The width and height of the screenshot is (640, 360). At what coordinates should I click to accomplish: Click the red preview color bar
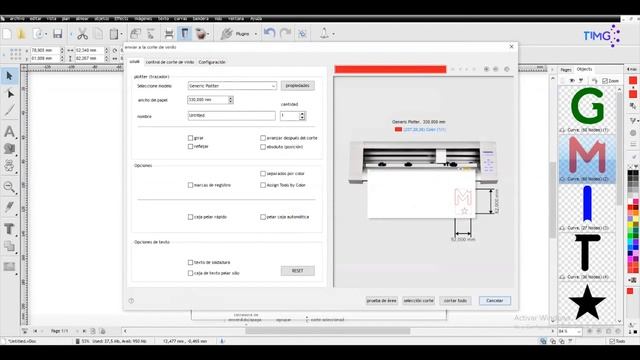click(390, 69)
